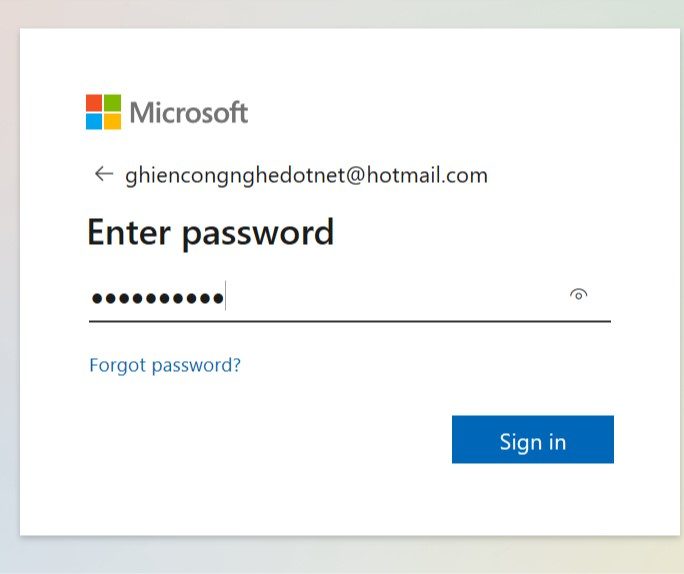Screen dimensions: 684x574
Task: Click the Enter password heading
Action: click(210, 233)
